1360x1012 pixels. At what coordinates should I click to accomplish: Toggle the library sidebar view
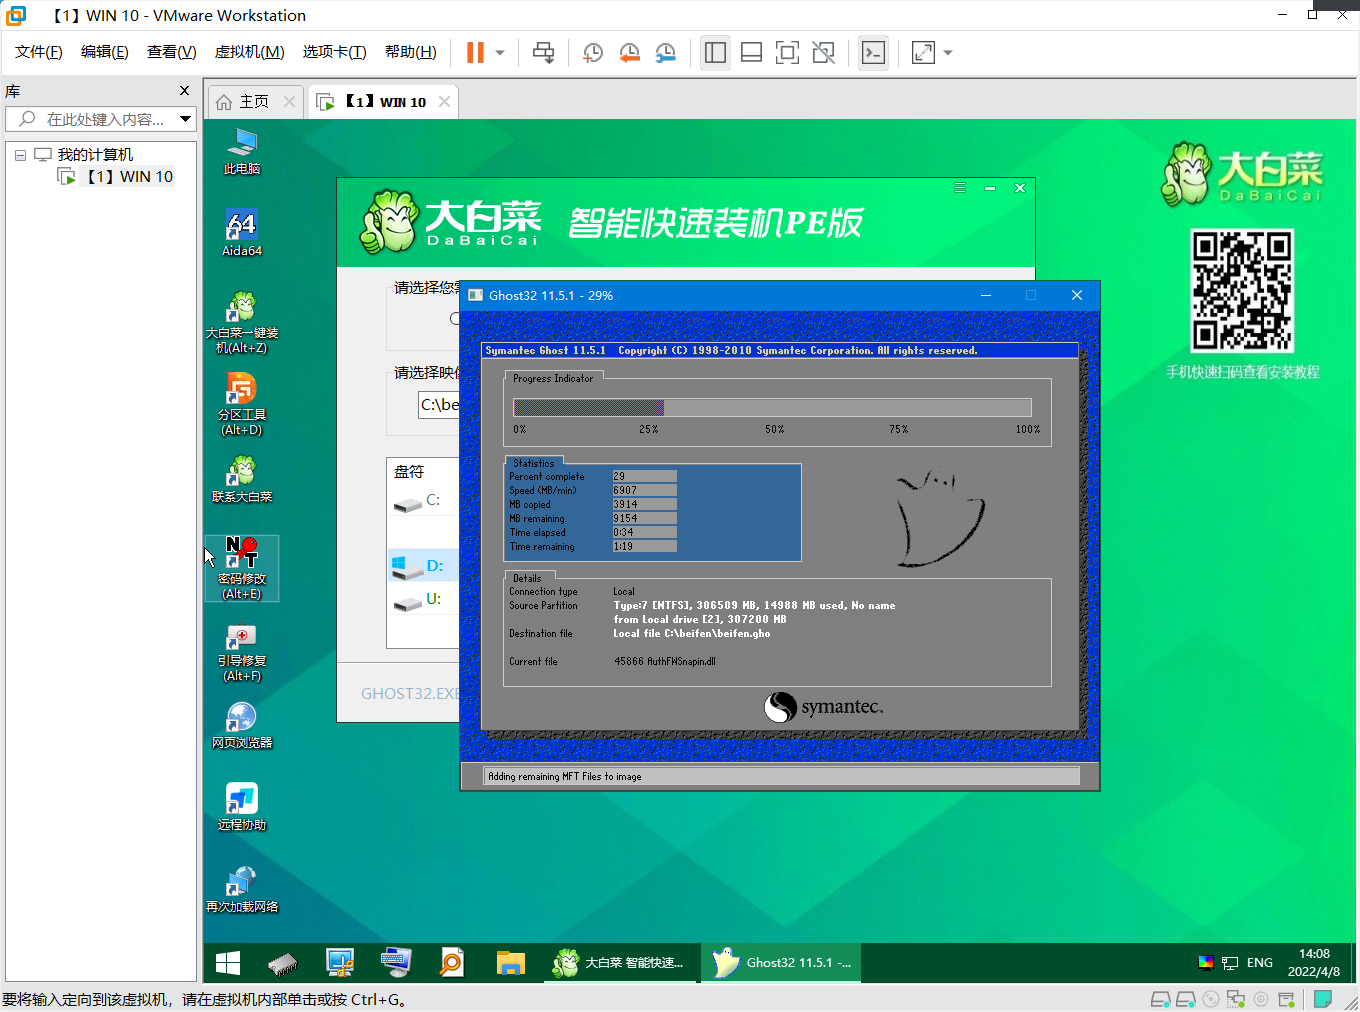715,52
